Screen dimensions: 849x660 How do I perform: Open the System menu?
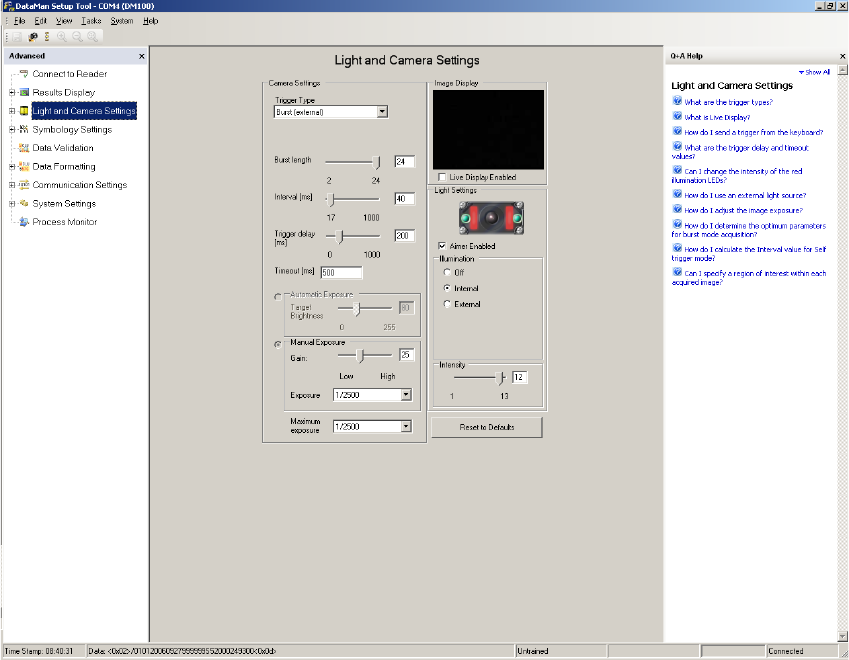(x=122, y=21)
